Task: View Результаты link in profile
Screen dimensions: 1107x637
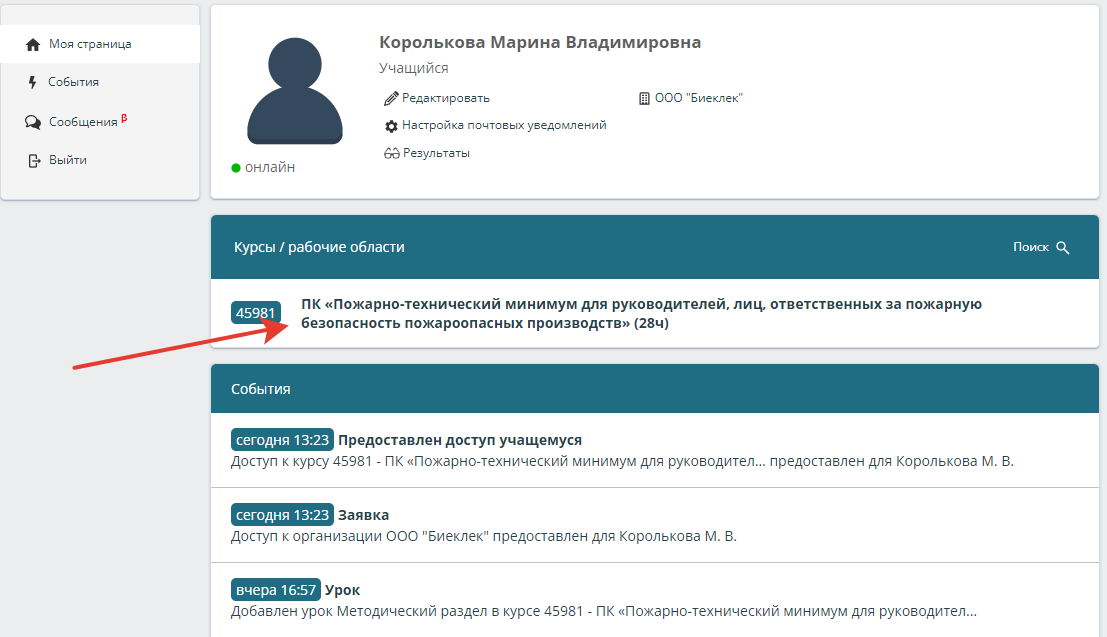Action: (436, 153)
